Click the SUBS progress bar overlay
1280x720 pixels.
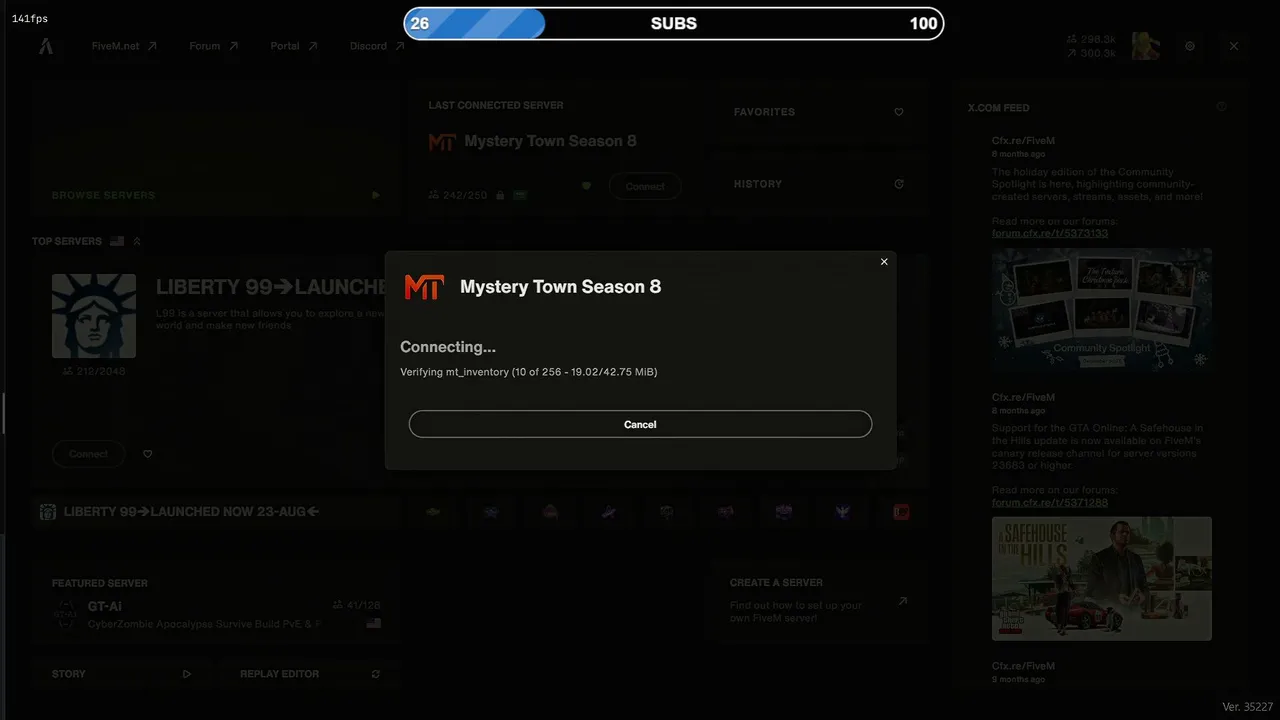pyautogui.click(x=674, y=23)
